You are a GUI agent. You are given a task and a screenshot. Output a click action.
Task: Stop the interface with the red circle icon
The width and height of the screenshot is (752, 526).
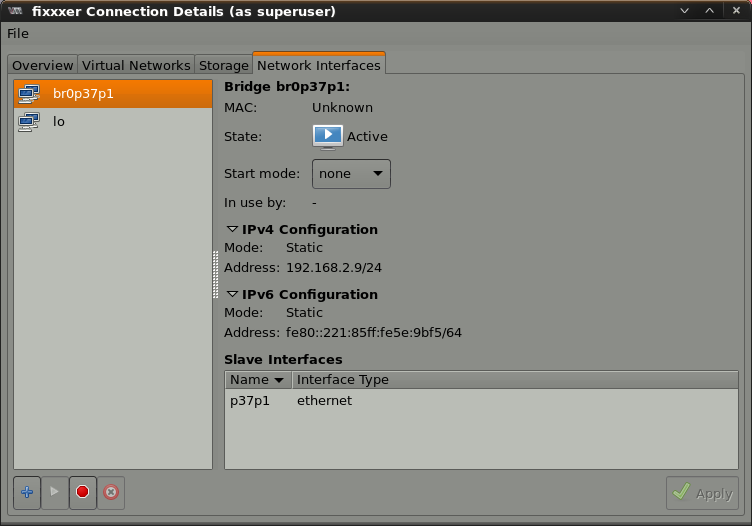[83, 492]
